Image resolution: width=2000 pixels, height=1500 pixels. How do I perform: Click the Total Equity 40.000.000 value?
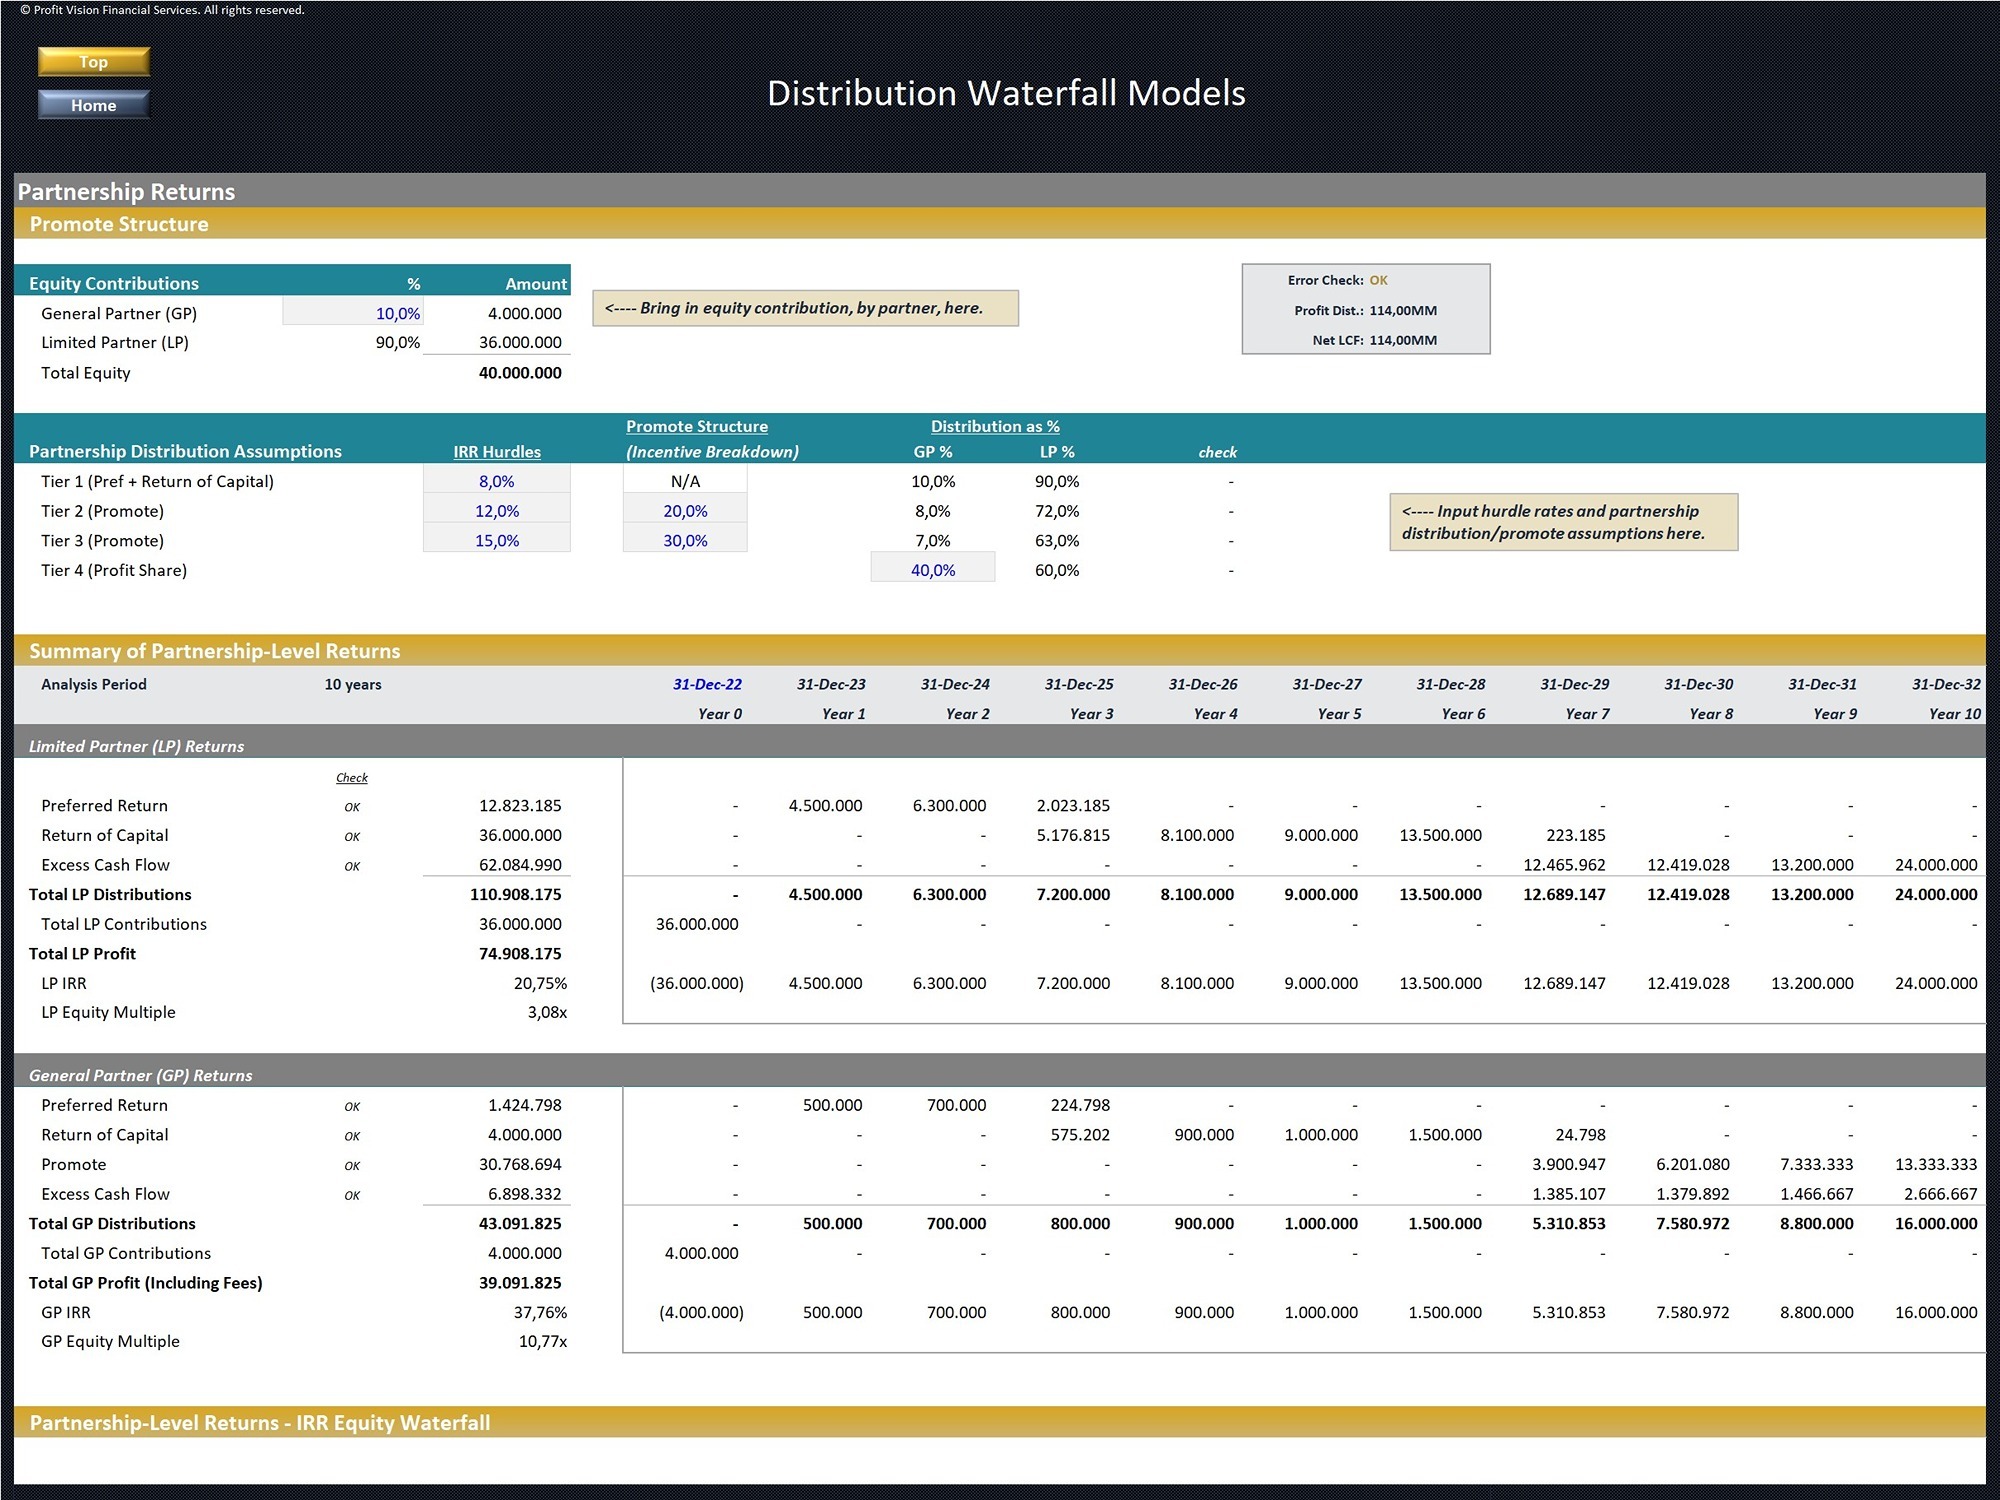click(x=520, y=373)
